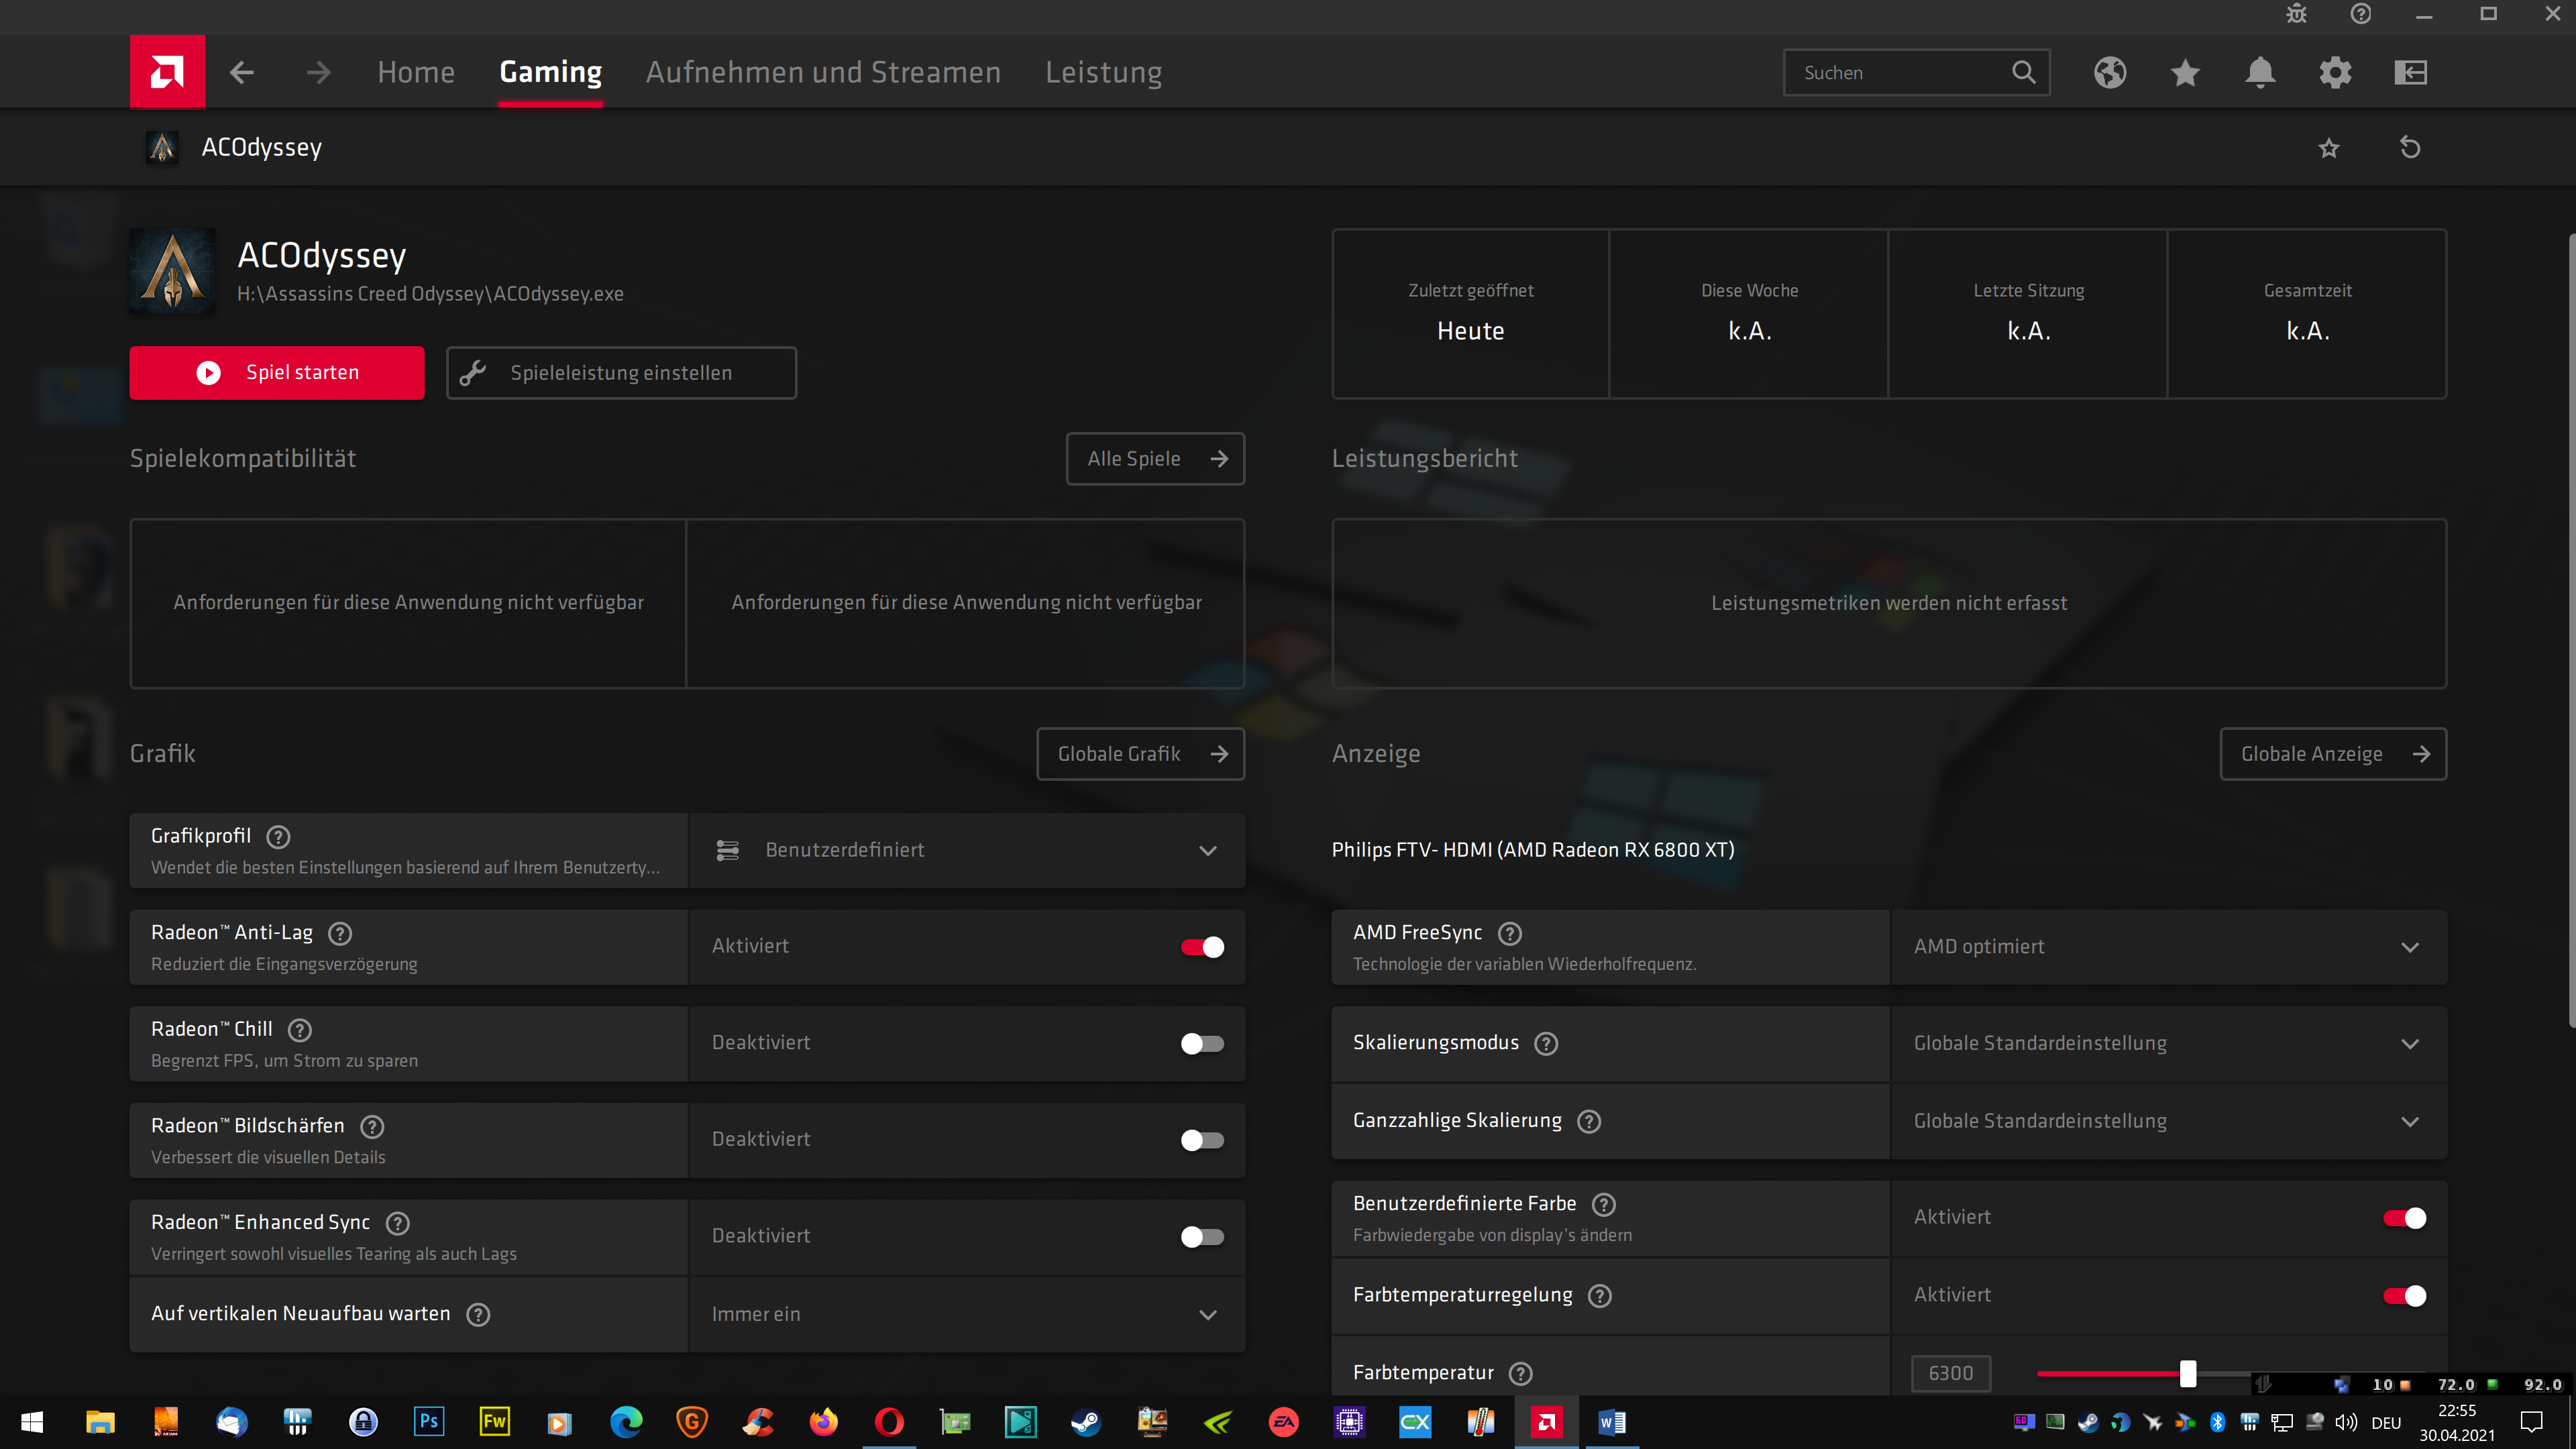Screen dimensions: 2576x1449
Task: Open settings gear icon
Action: click(2335, 72)
